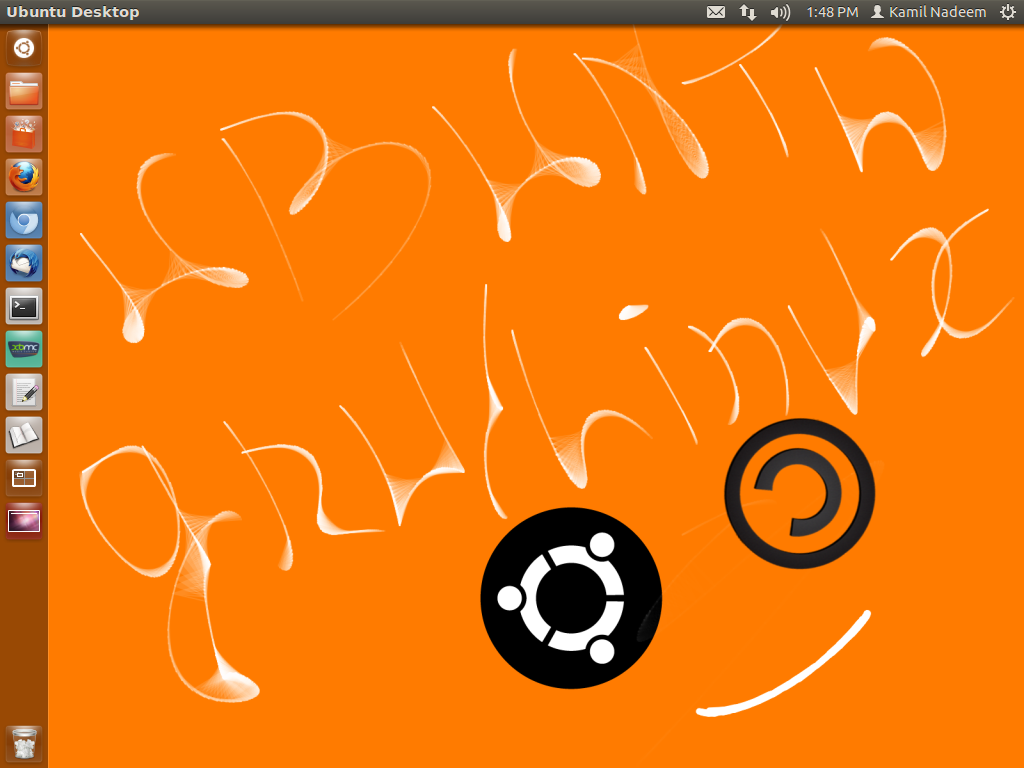The image size is (1024, 768).
Task: Open the messaging envelope indicator
Action: pos(716,12)
